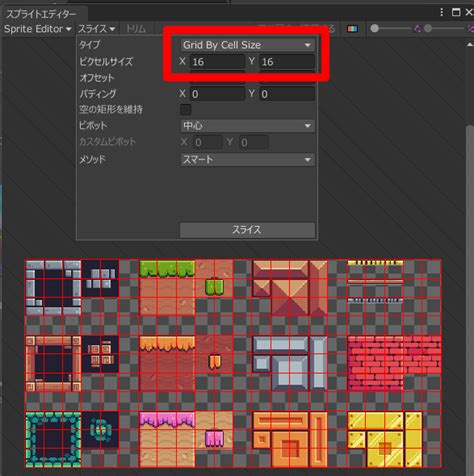
Task: Open the メソッド dropdown set to スマート
Action: (x=247, y=159)
